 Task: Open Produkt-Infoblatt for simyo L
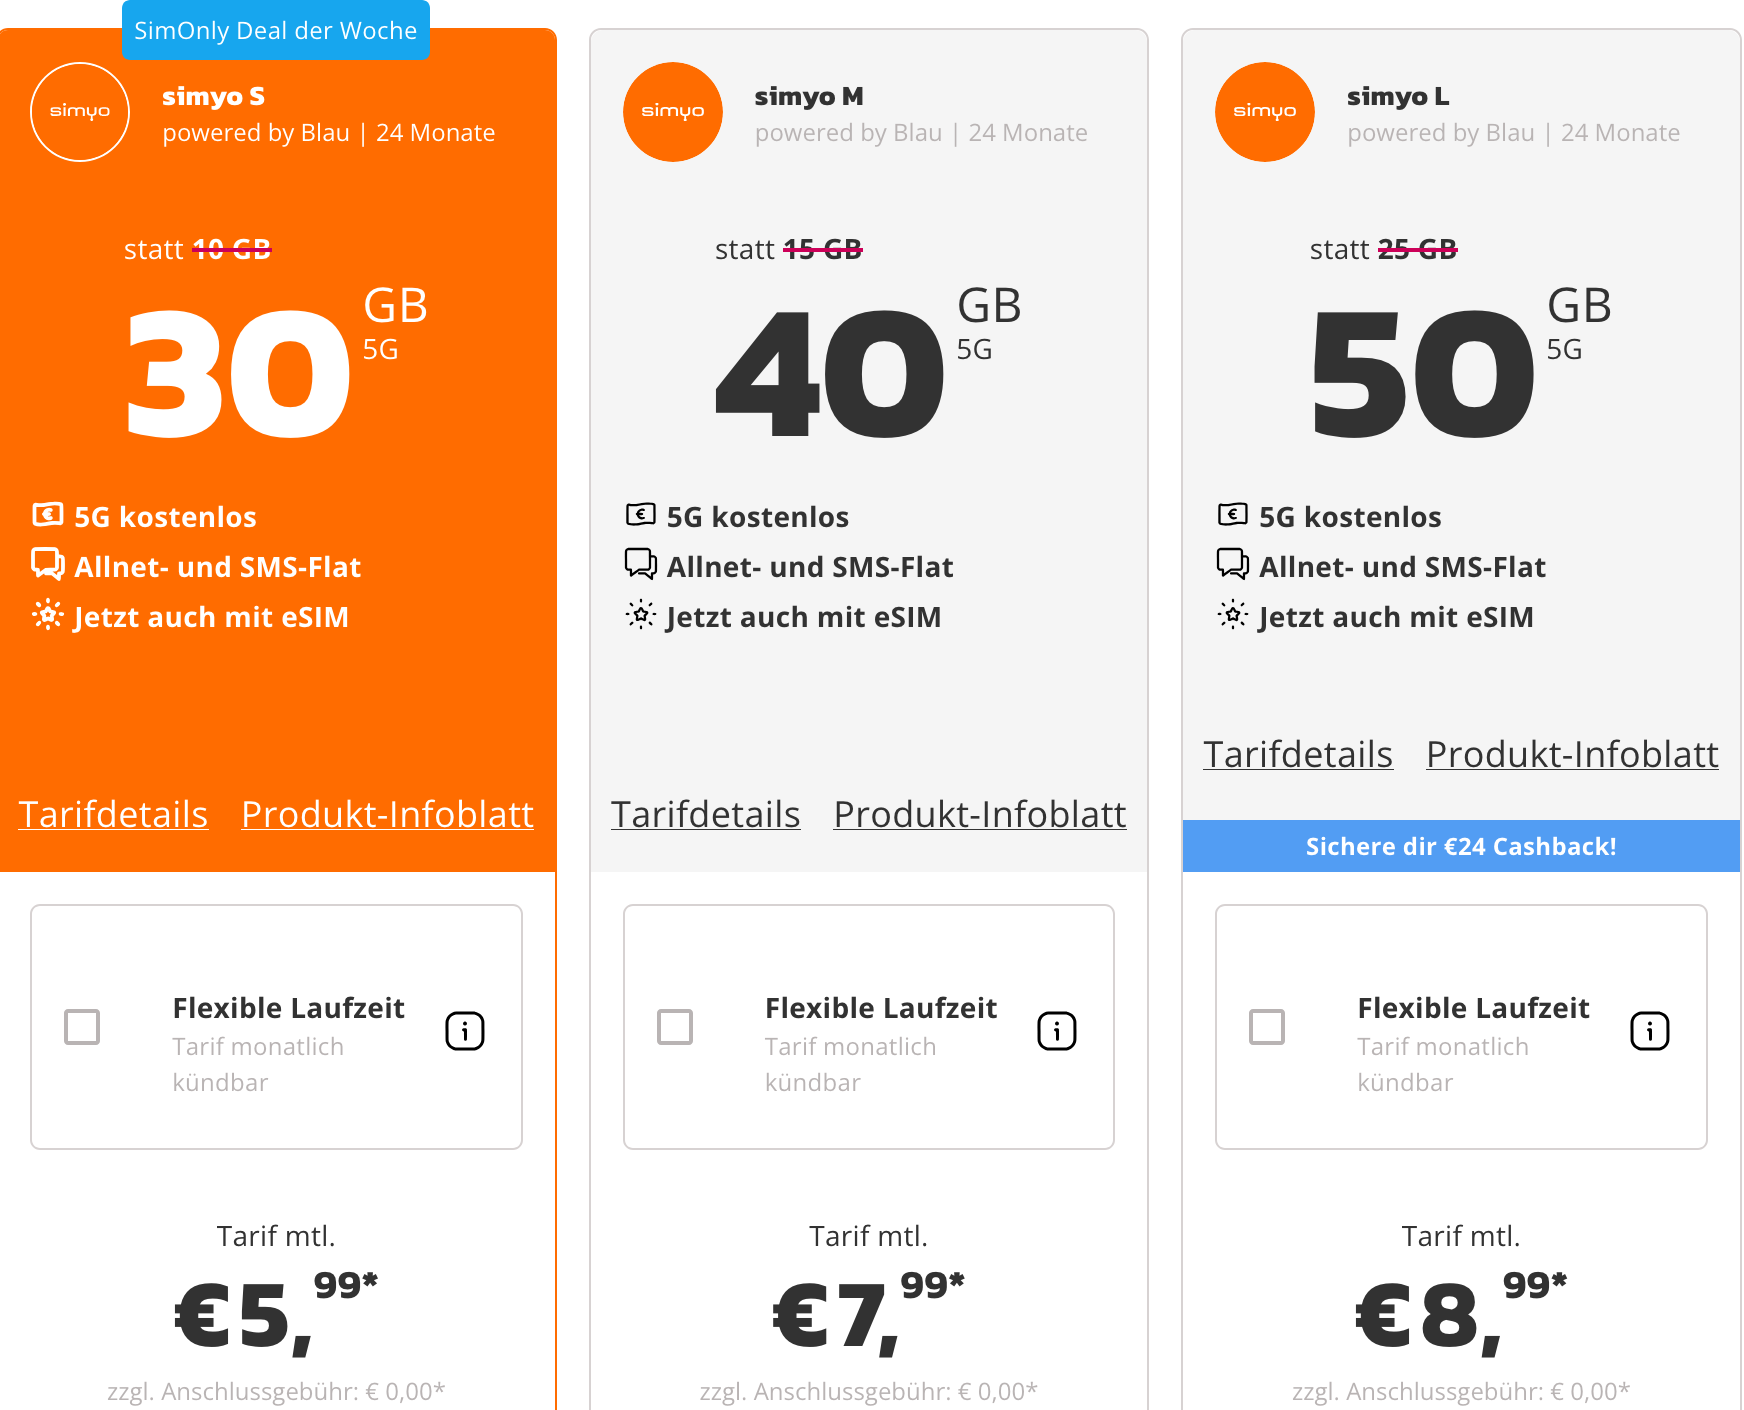pos(1572,755)
